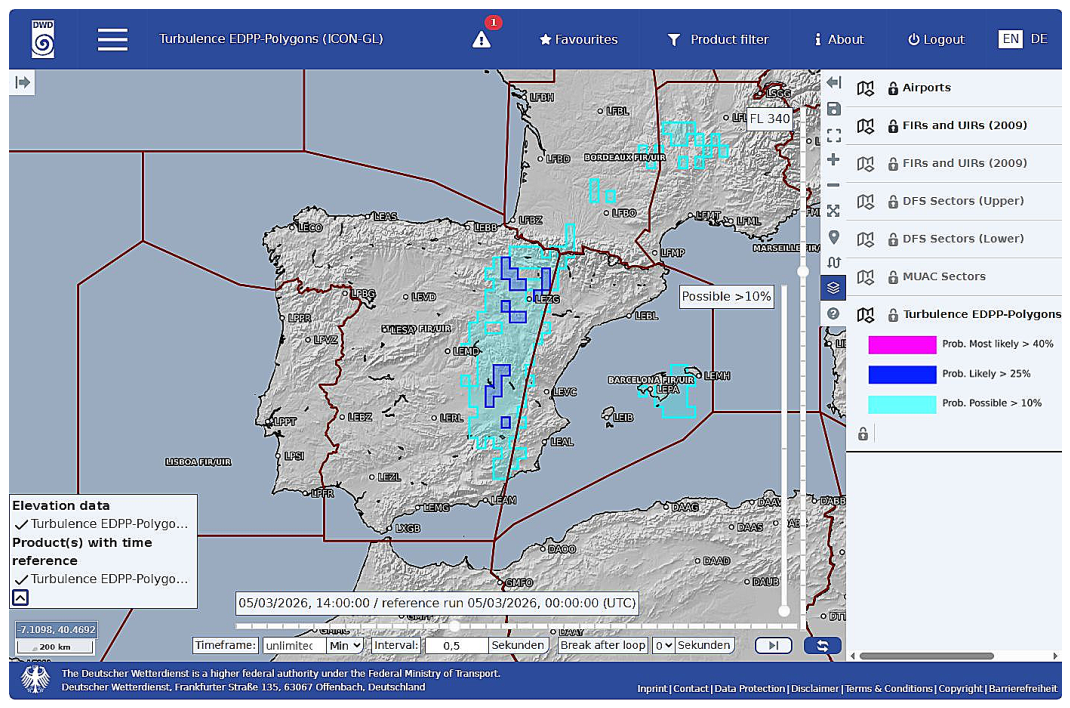
Task: Toggle the lock on DFS Sectors (Lower)
Action: pyautogui.click(x=893, y=239)
